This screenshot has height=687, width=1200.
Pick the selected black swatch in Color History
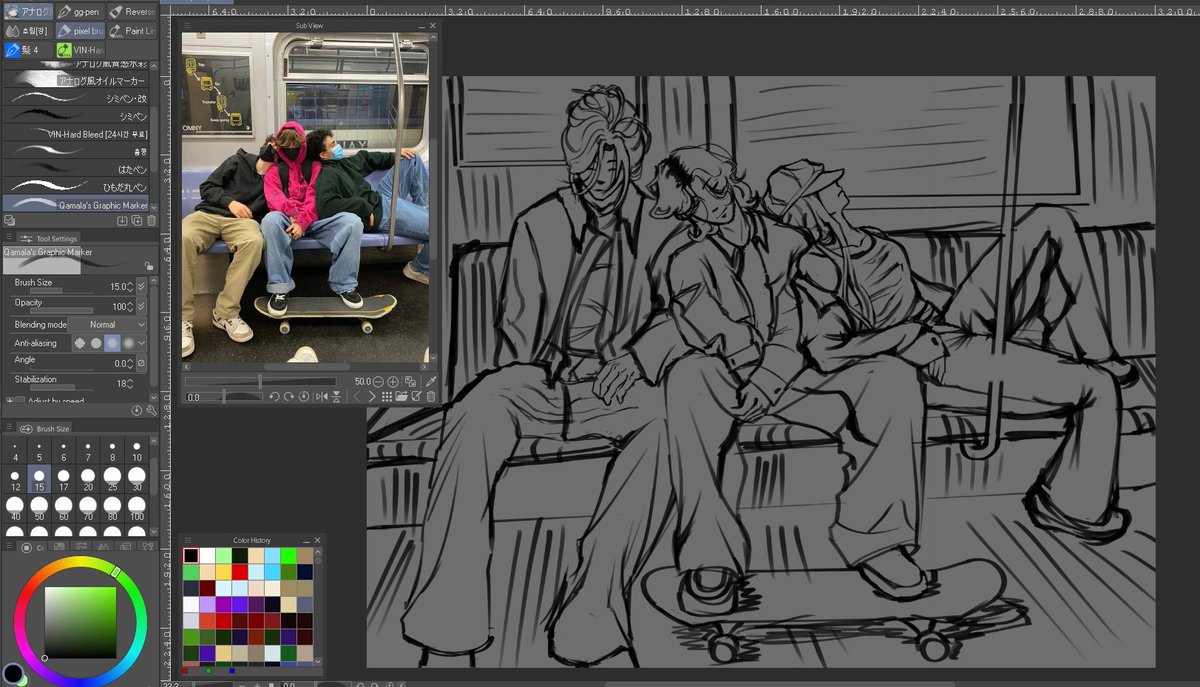click(x=191, y=555)
